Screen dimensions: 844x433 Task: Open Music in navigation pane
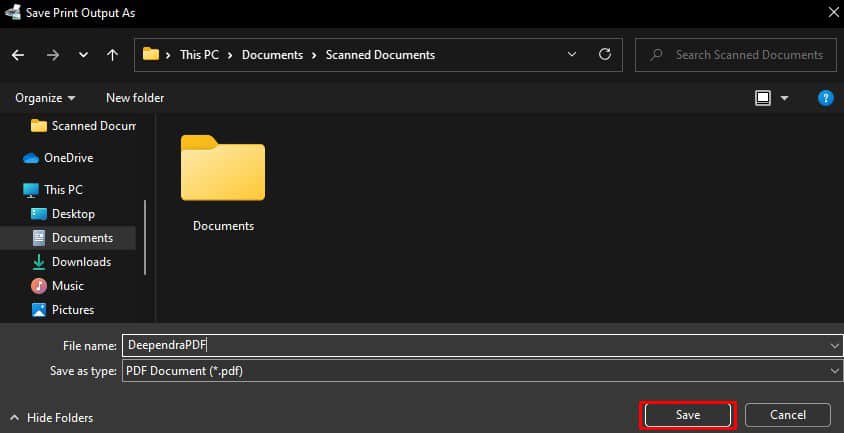[58, 285]
